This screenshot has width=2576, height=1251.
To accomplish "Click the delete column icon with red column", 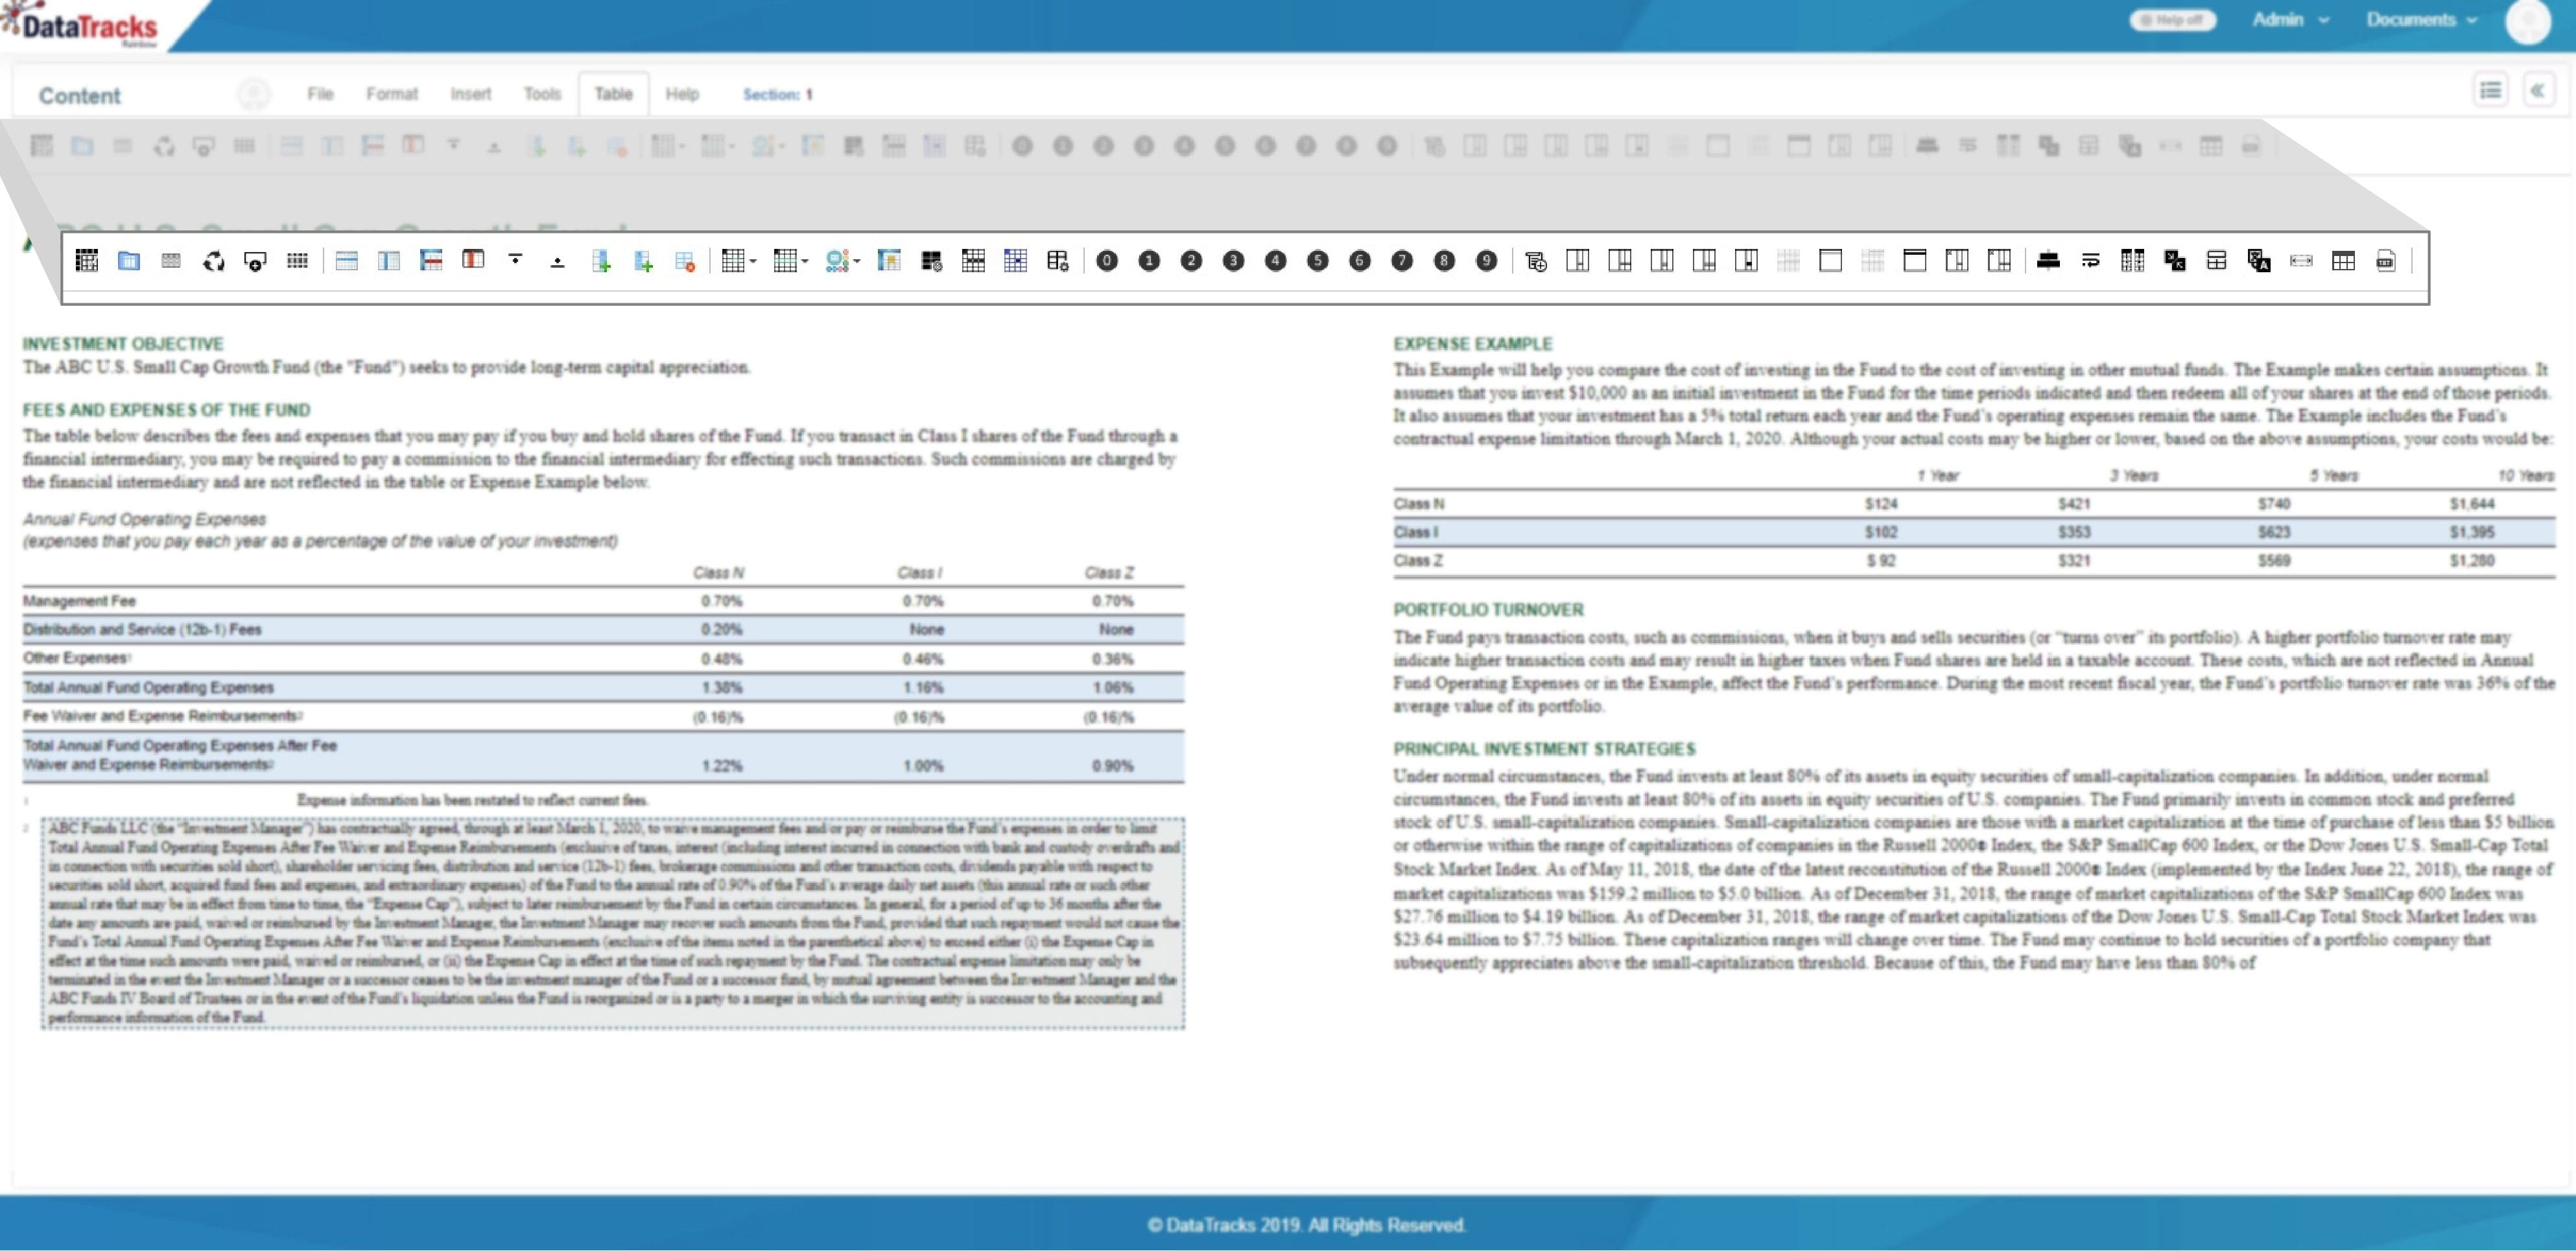I will click(x=473, y=260).
